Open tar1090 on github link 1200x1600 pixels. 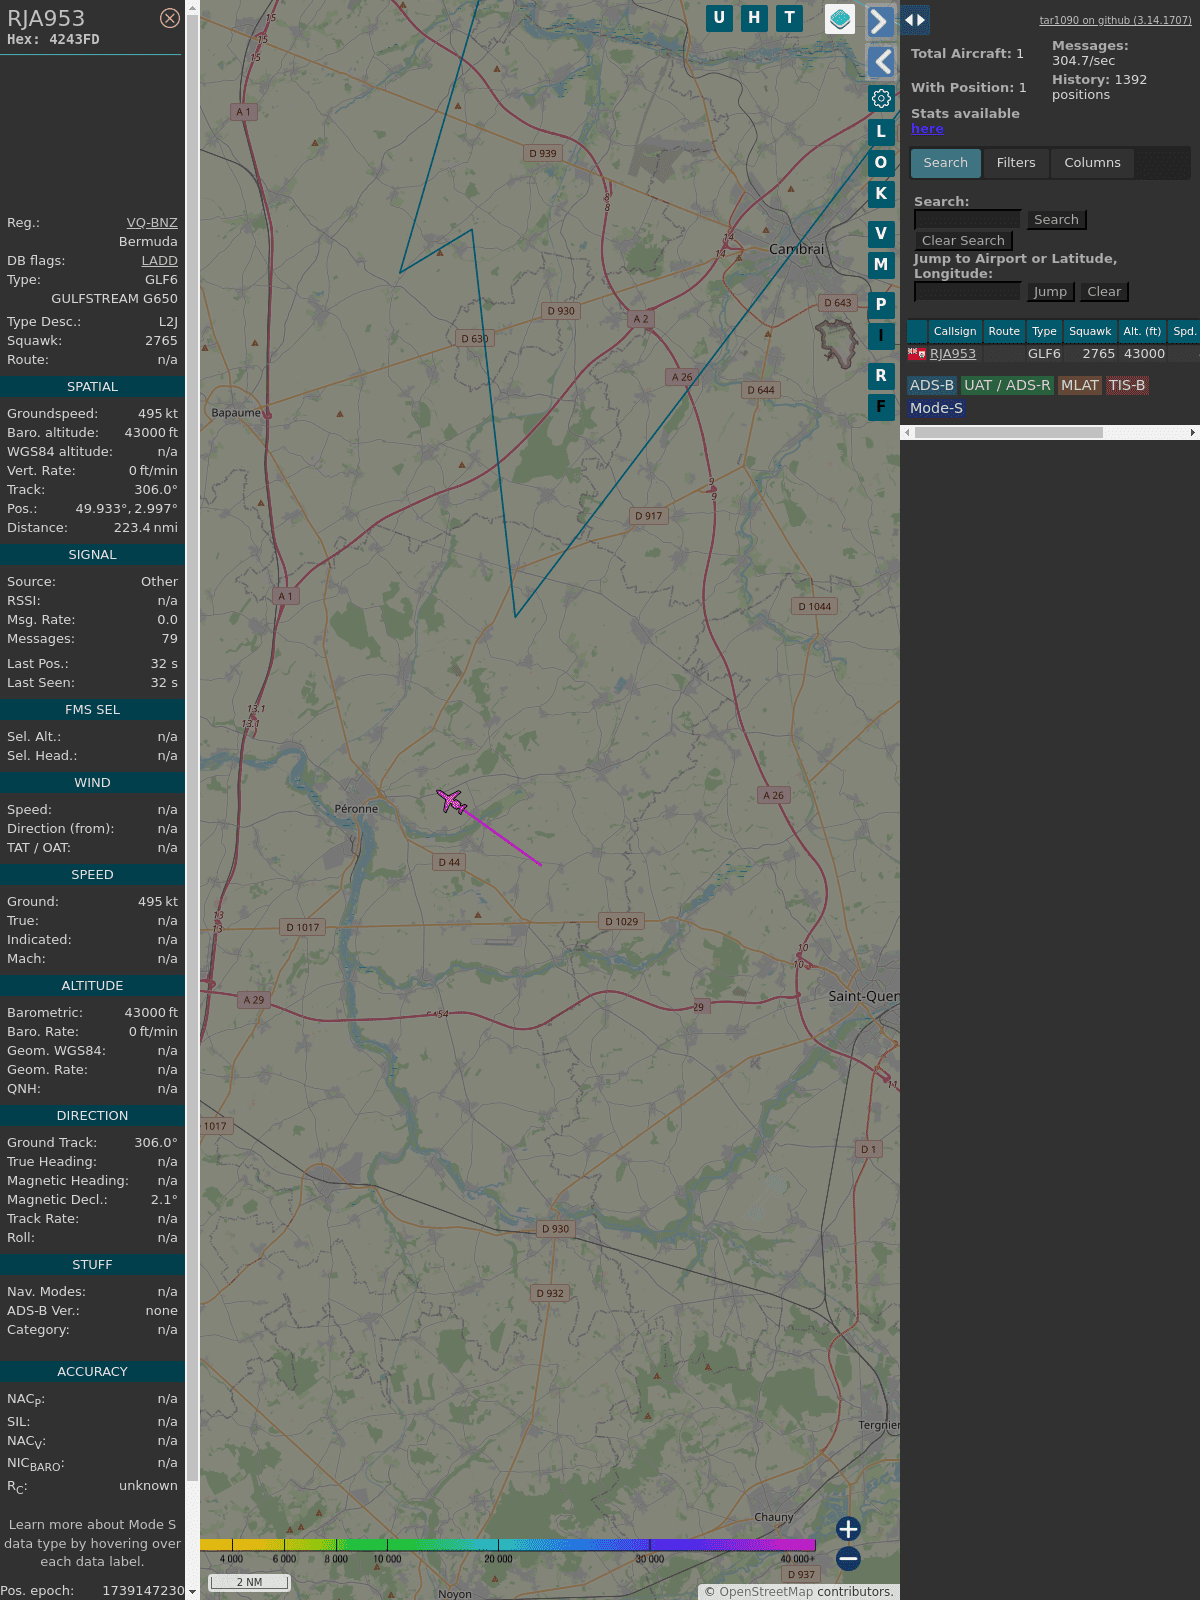click(1115, 20)
